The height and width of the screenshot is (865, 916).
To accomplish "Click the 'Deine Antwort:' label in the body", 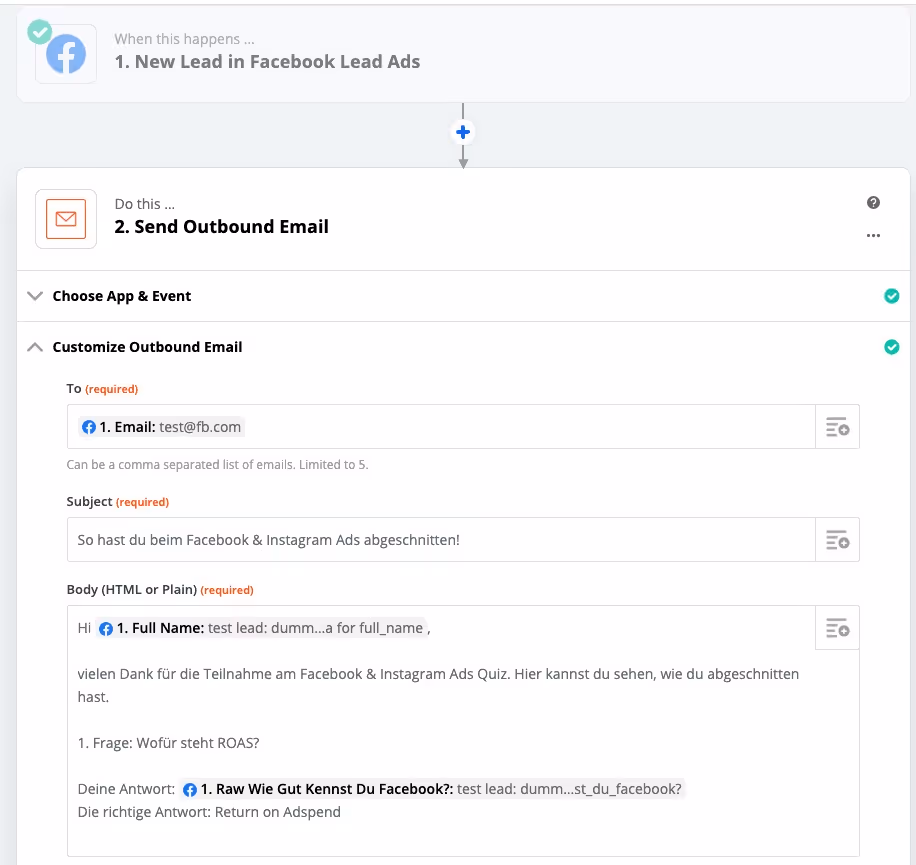I will pos(126,789).
